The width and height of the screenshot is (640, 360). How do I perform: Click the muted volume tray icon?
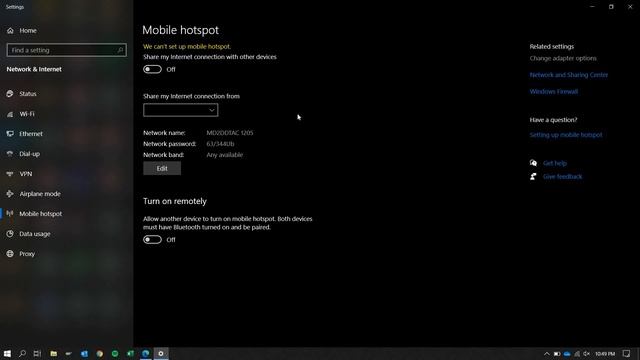(587, 353)
